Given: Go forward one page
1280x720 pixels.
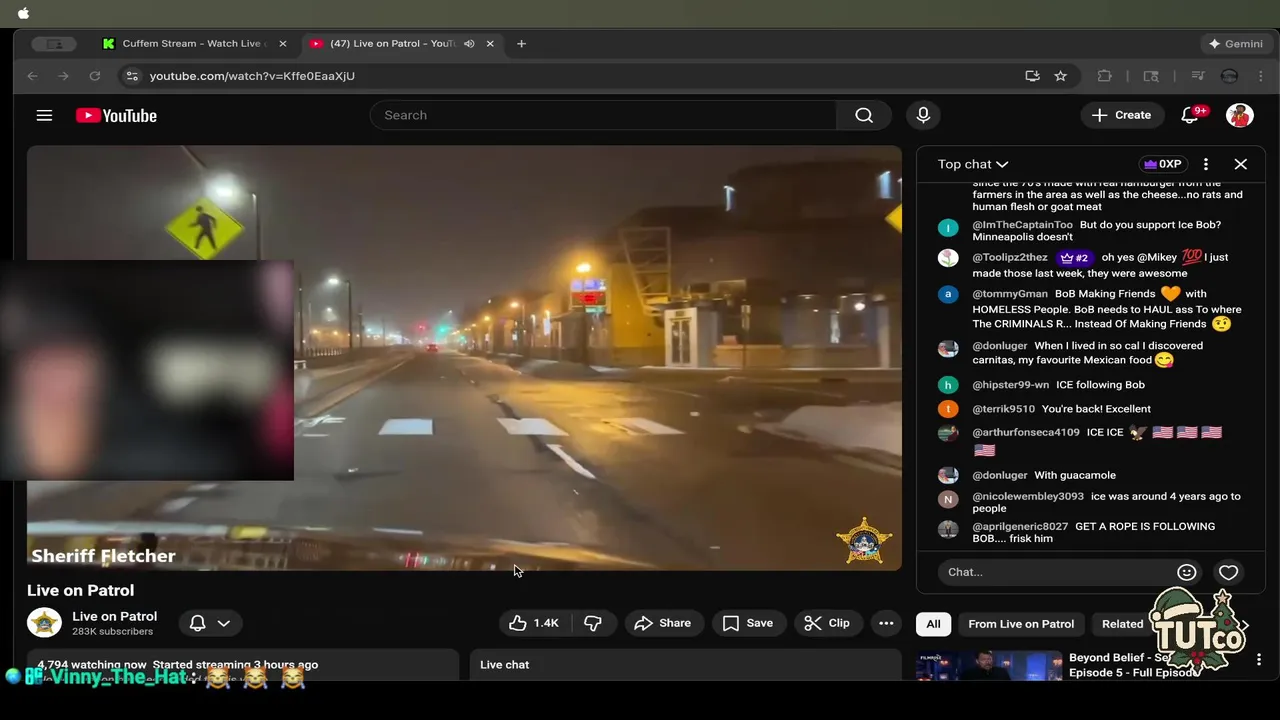Looking at the screenshot, I should tap(63, 76).
